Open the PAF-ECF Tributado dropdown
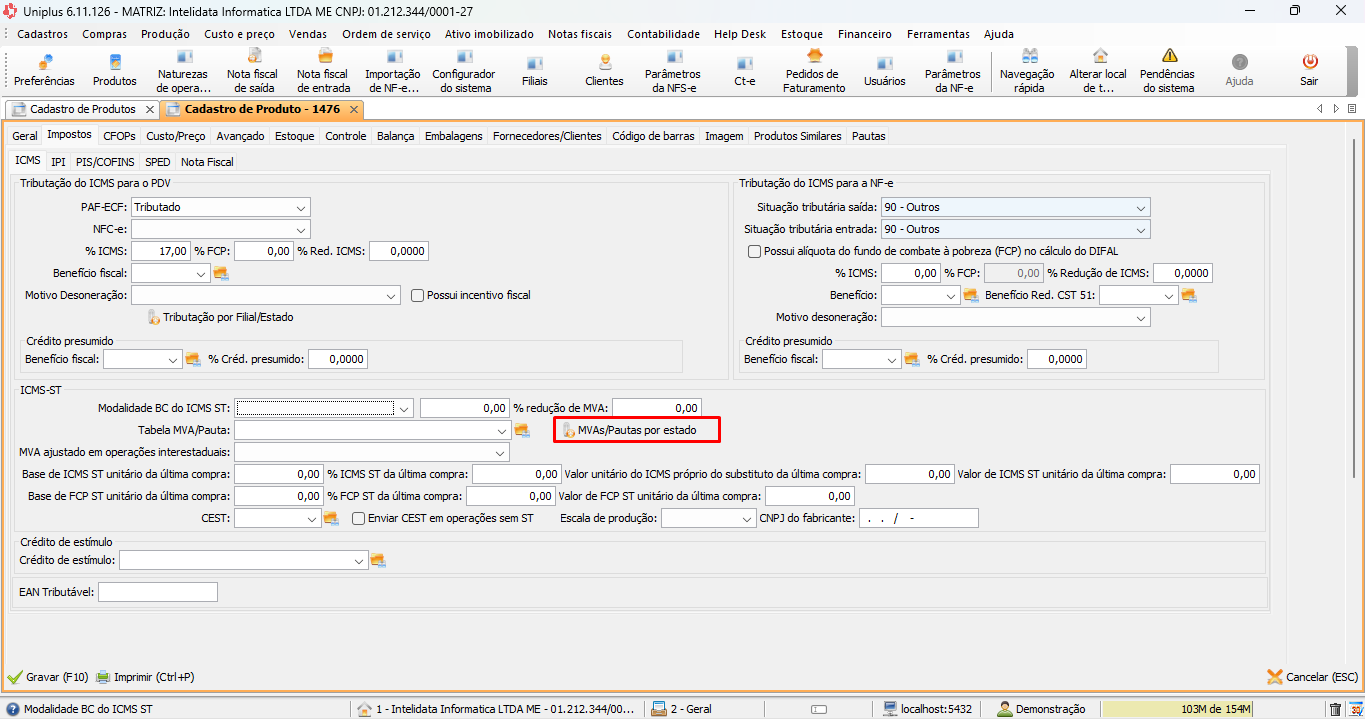 point(301,207)
